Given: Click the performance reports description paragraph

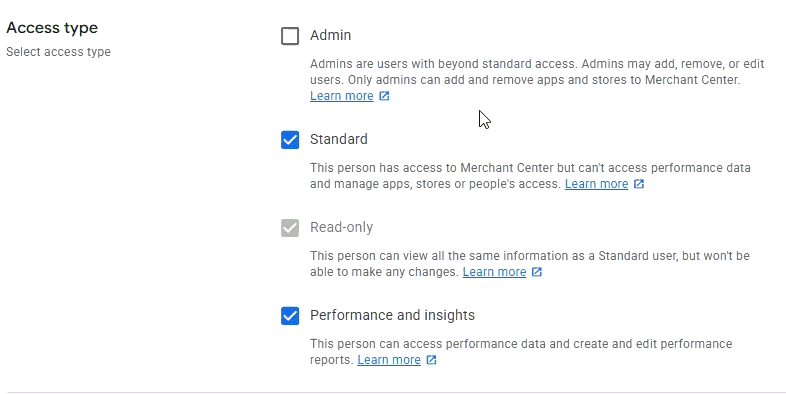Looking at the screenshot, I should (521, 352).
